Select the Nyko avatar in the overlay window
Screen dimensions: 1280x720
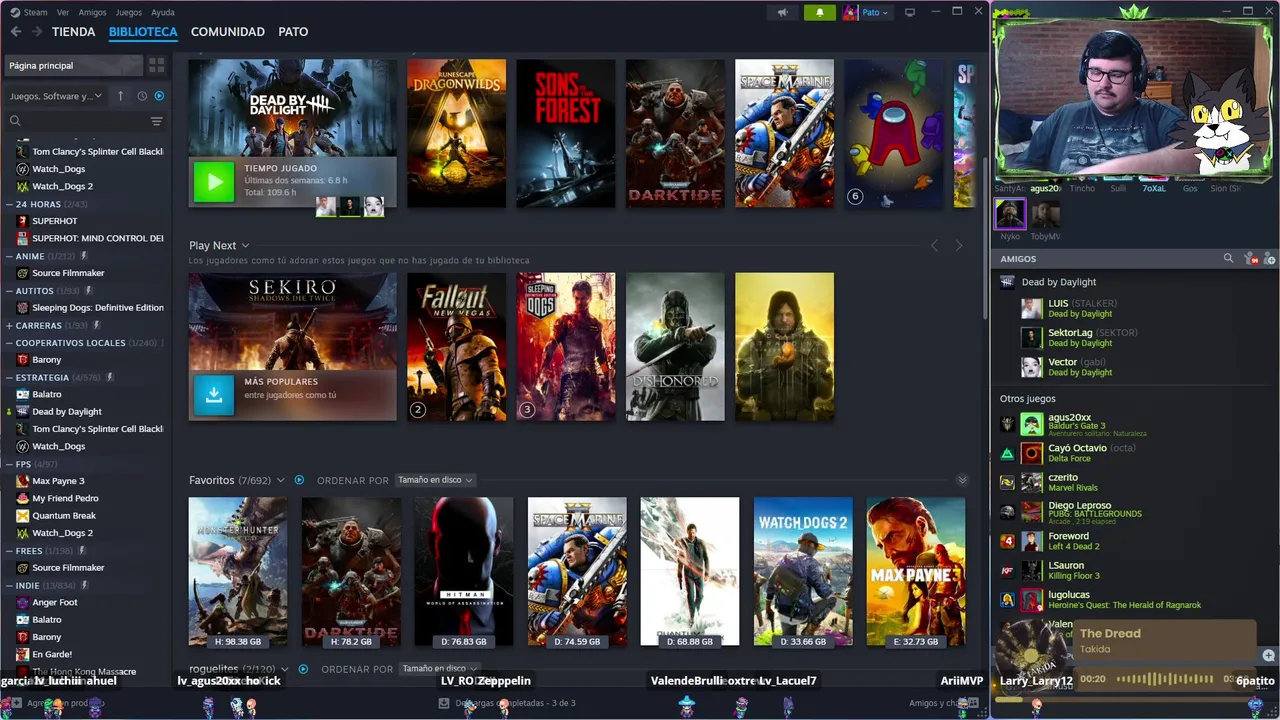pyautogui.click(x=1010, y=214)
